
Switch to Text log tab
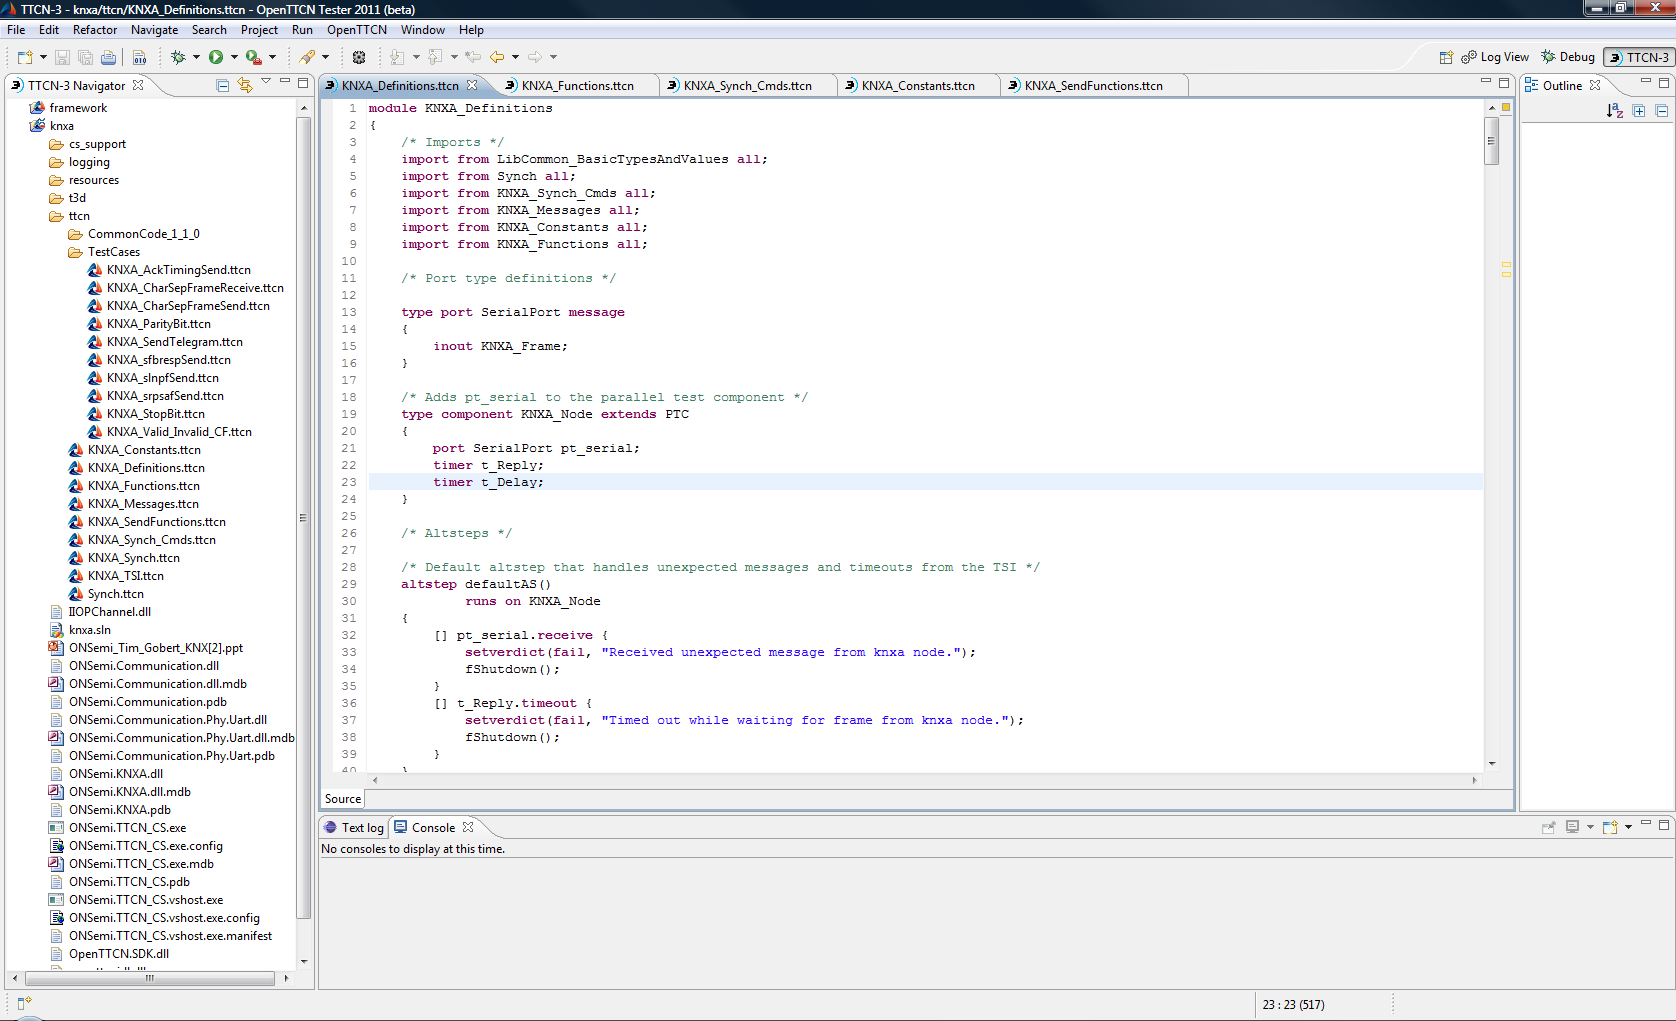(x=355, y=828)
